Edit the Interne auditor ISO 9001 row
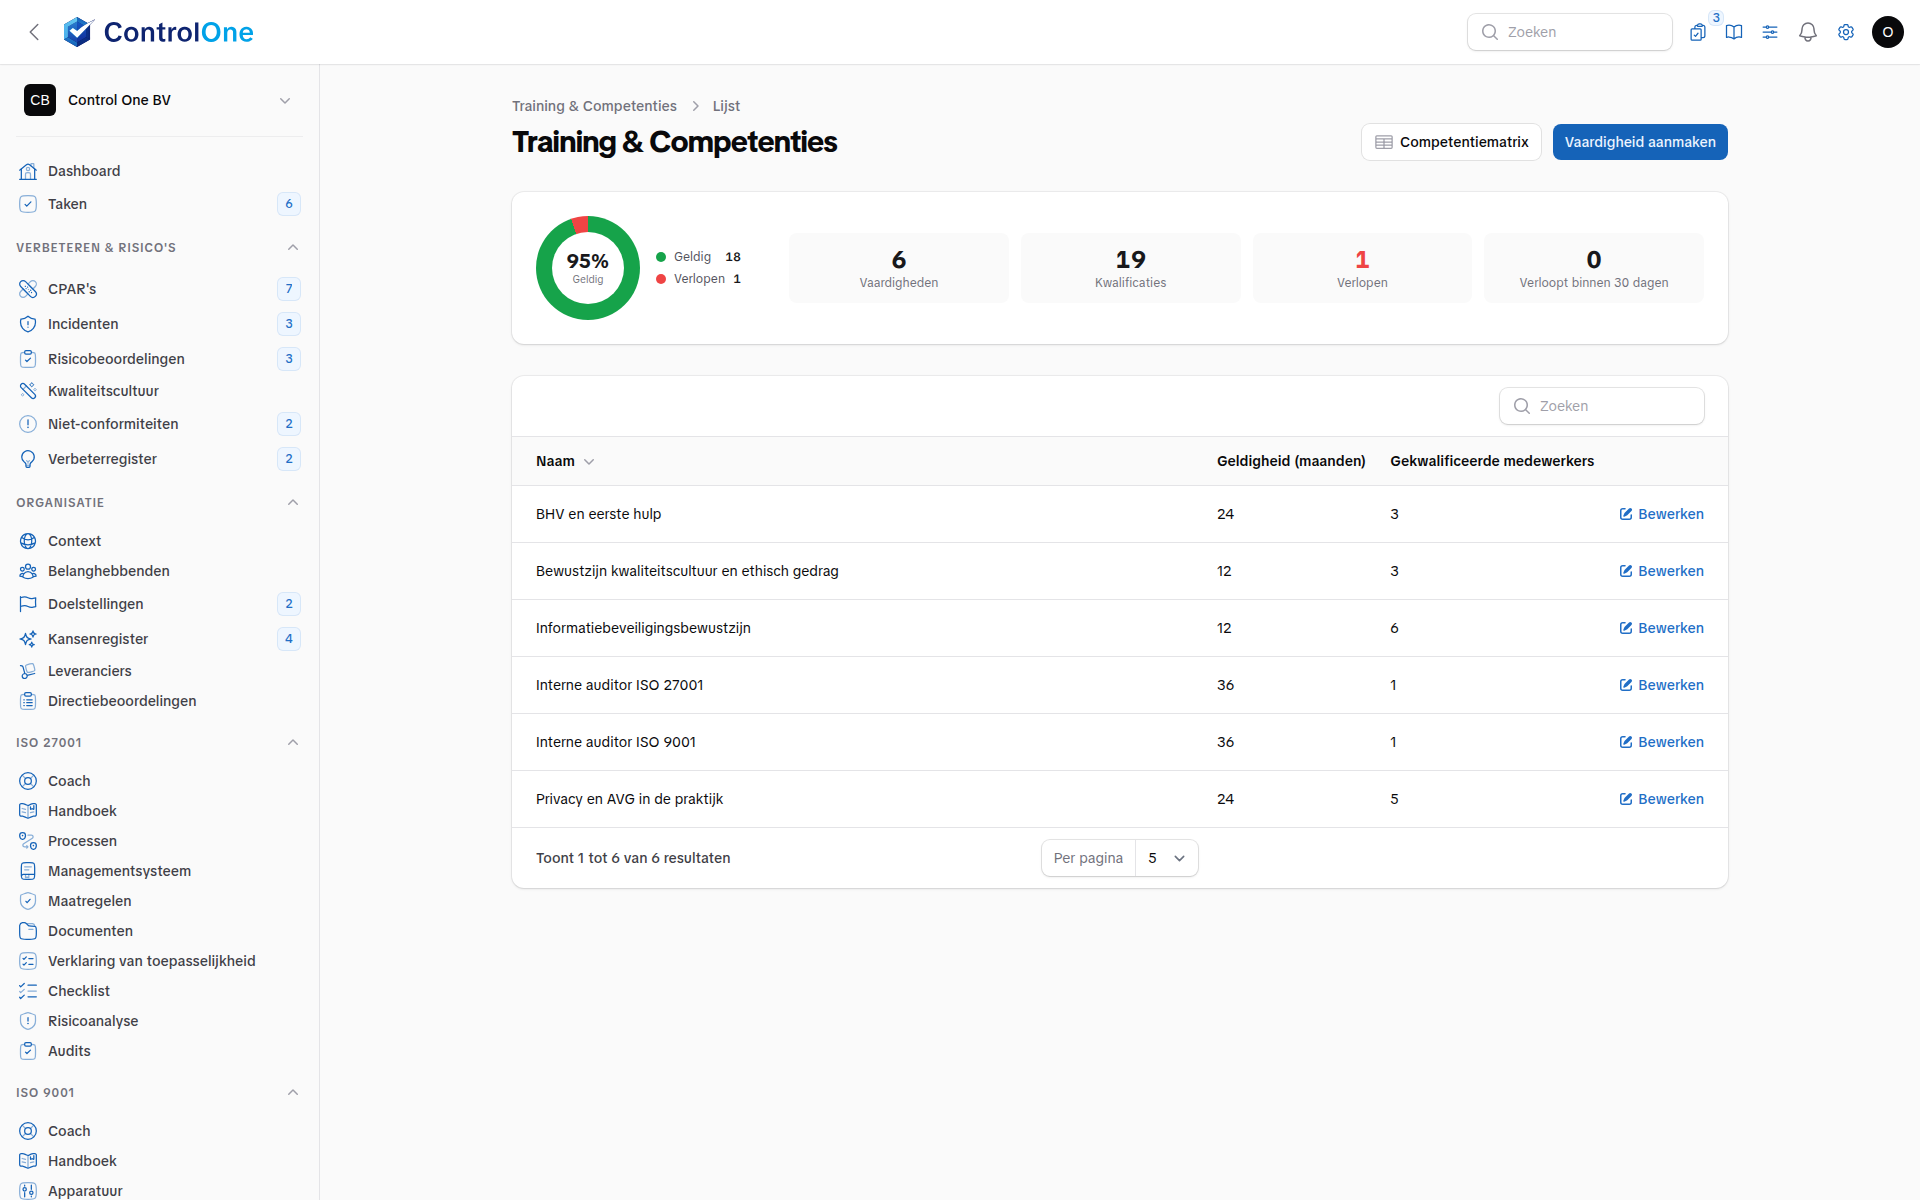The image size is (1920, 1200). pos(1661,742)
